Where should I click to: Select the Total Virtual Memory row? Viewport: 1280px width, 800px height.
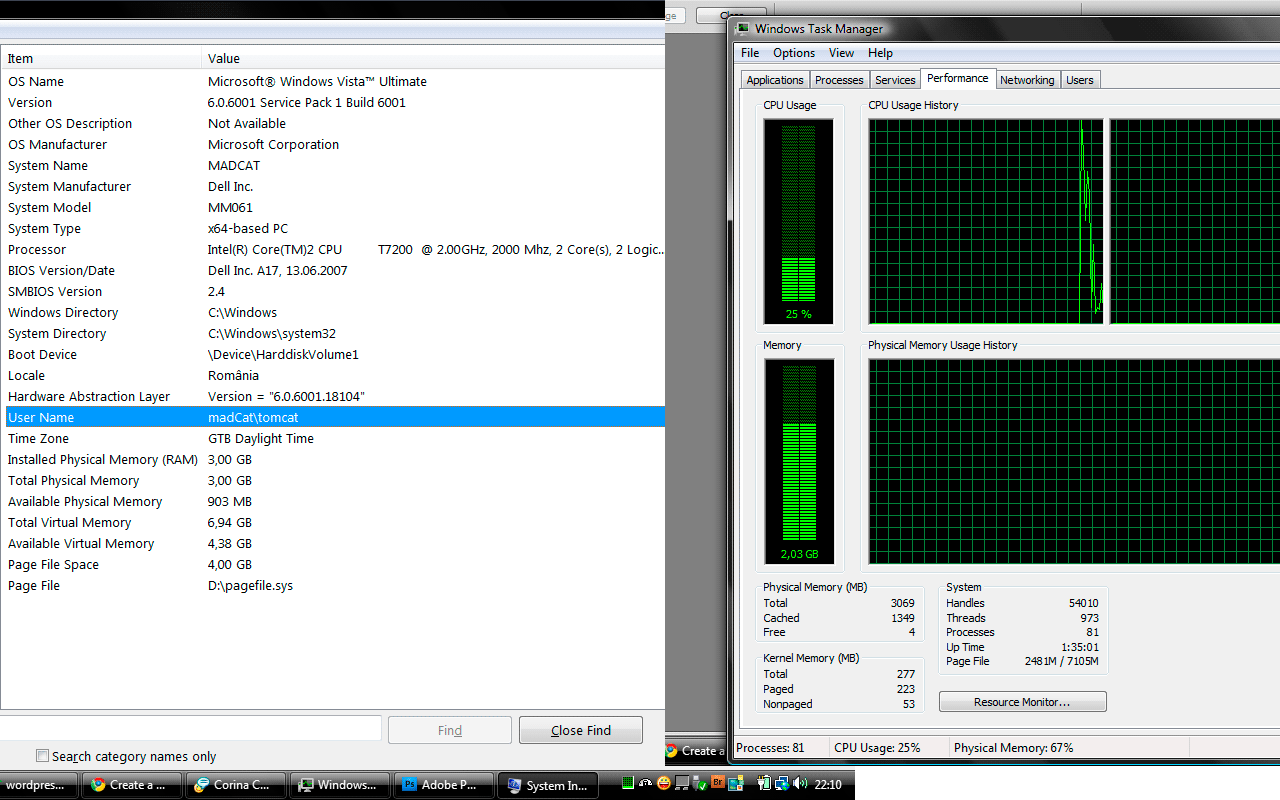coord(332,523)
